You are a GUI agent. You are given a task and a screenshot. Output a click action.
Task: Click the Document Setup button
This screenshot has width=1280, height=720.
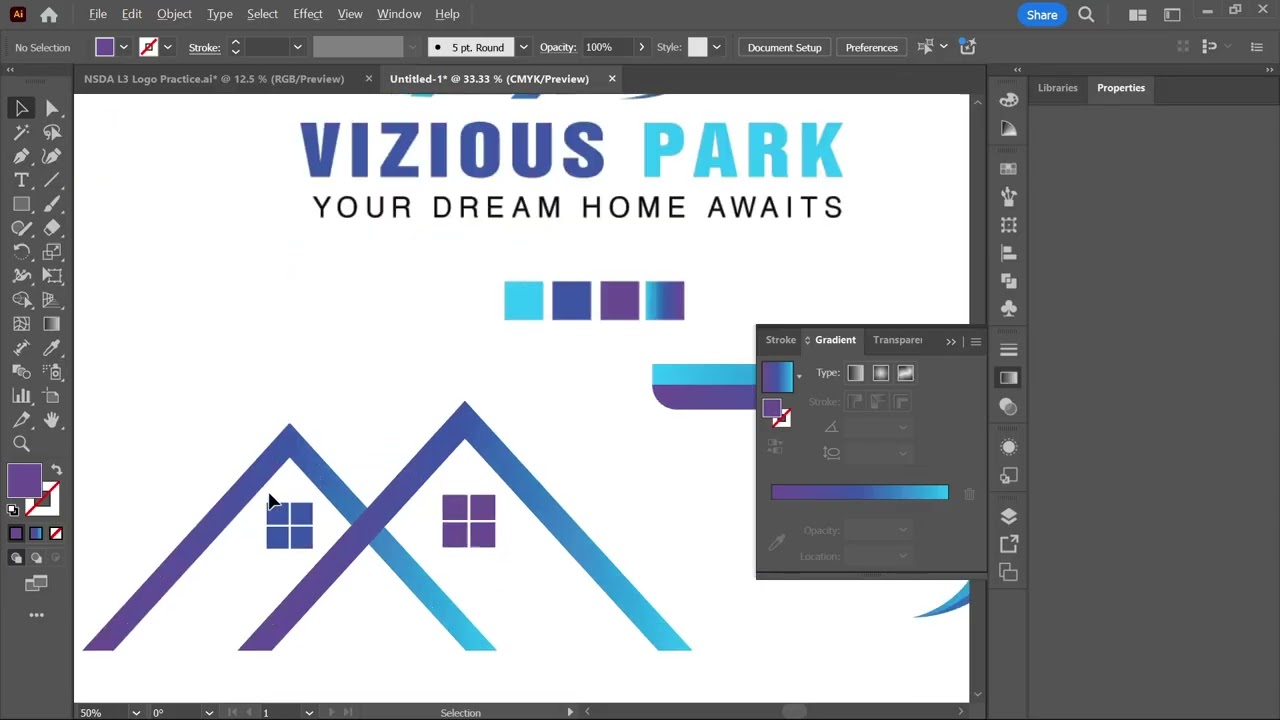coord(784,47)
